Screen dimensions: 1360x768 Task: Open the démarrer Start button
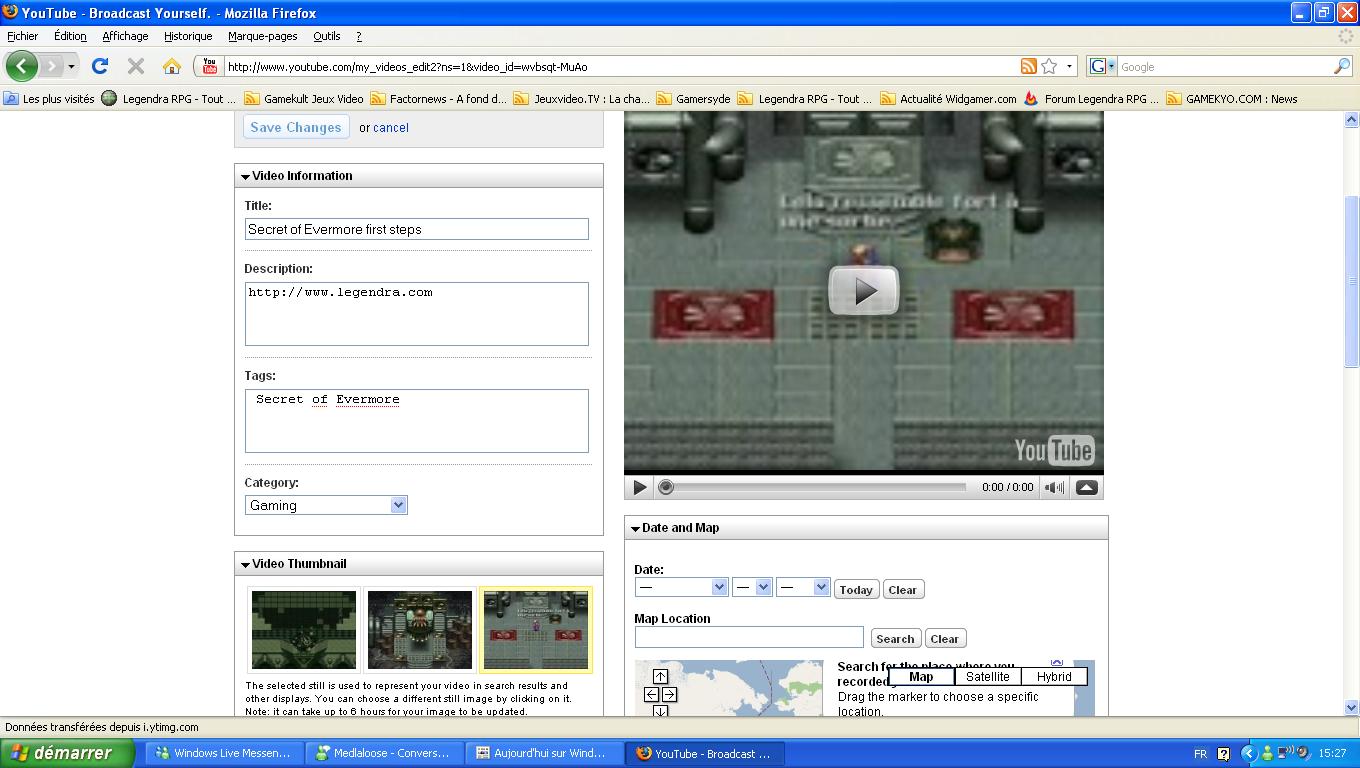coord(67,753)
